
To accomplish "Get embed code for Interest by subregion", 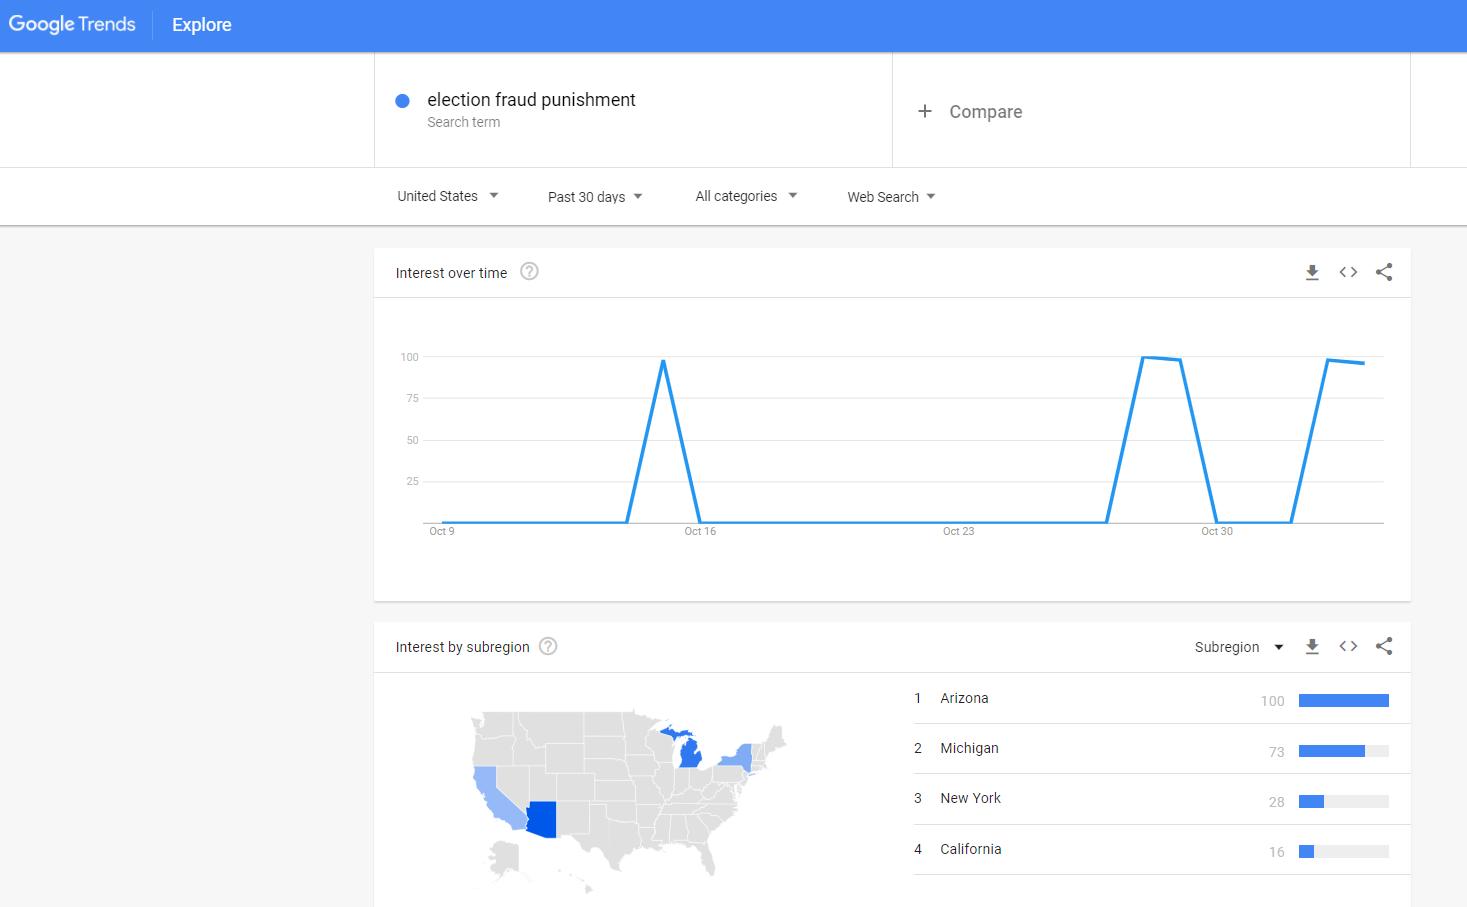I will tap(1348, 646).
